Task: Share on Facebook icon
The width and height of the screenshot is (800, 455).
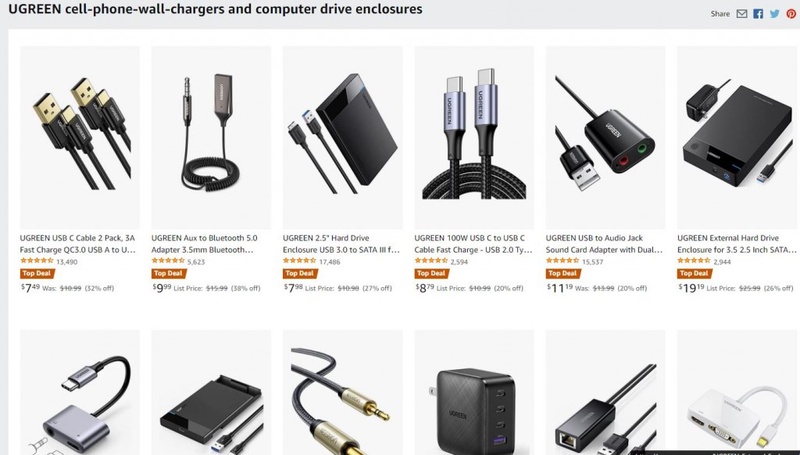Action: point(758,14)
